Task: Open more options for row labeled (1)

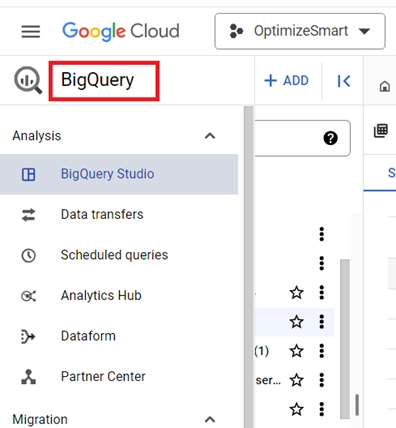Action: (x=322, y=351)
